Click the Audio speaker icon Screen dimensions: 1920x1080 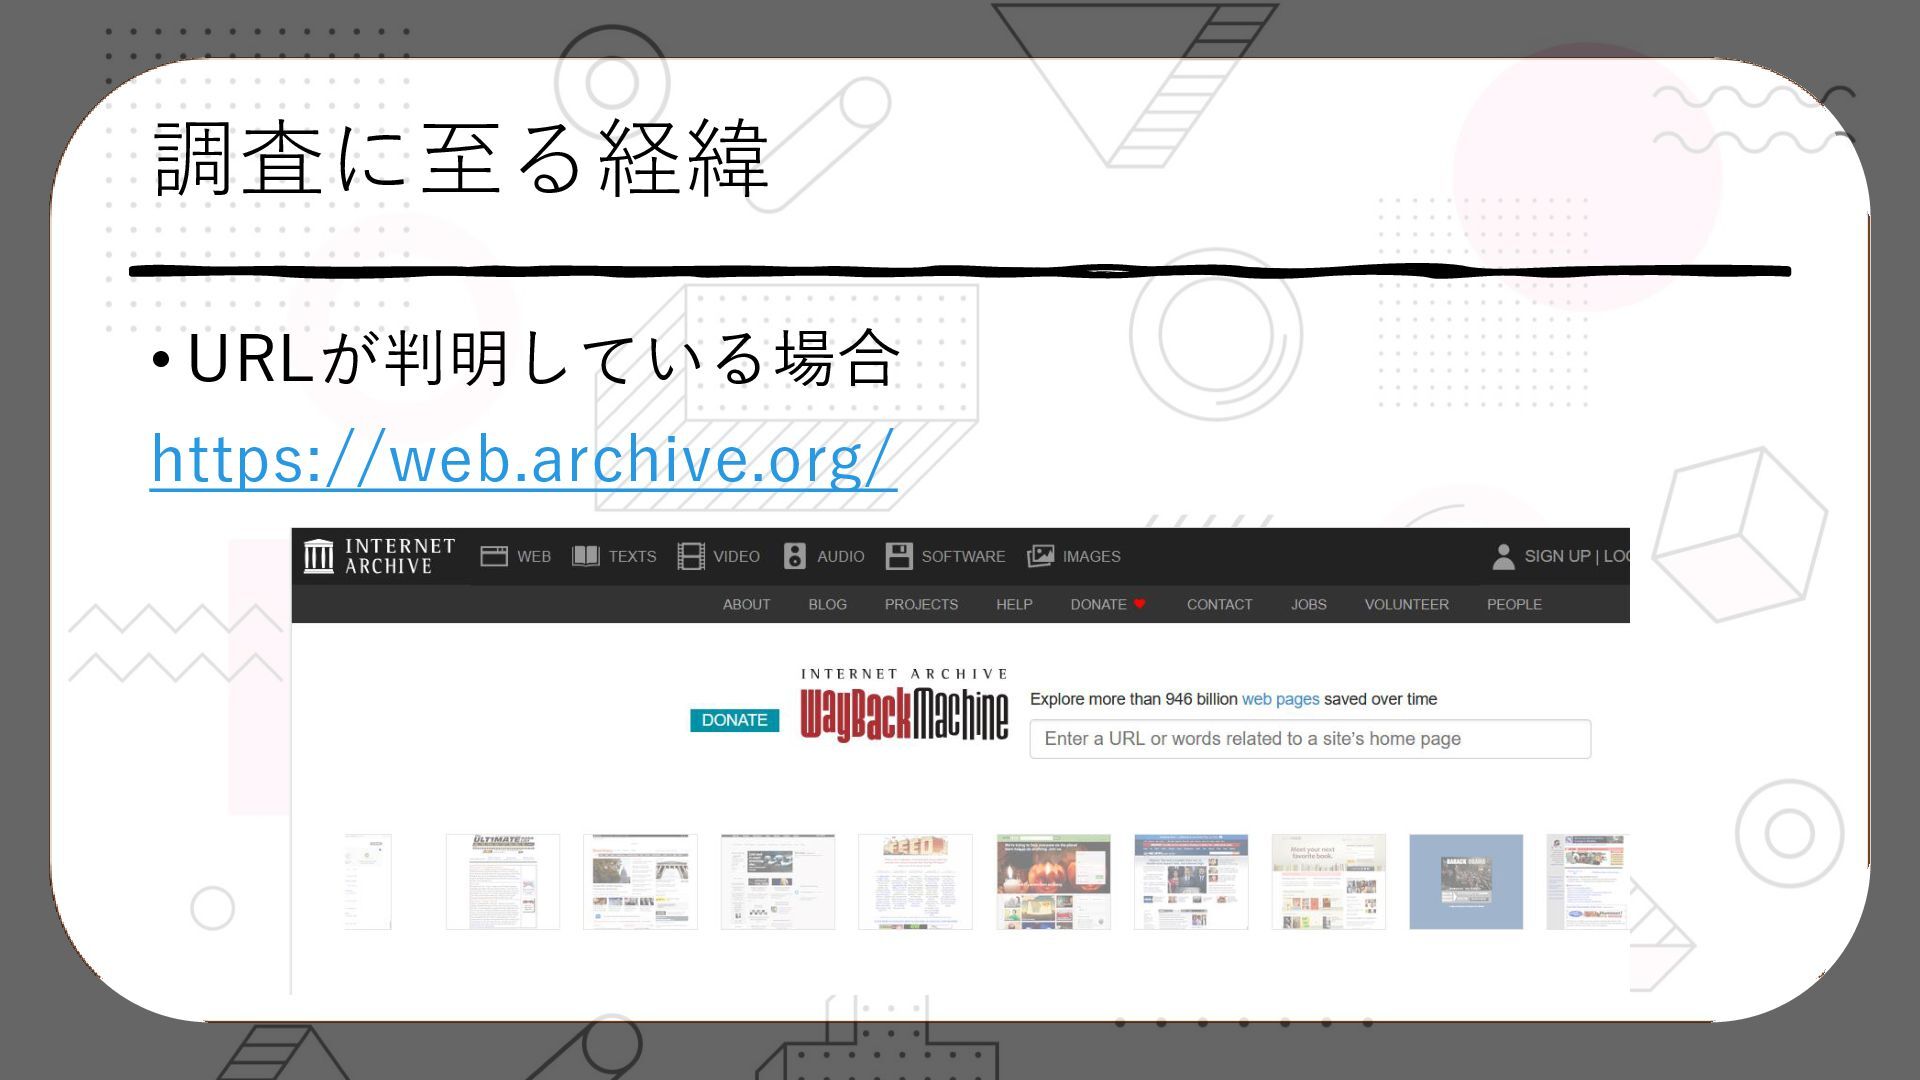tap(794, 556)
